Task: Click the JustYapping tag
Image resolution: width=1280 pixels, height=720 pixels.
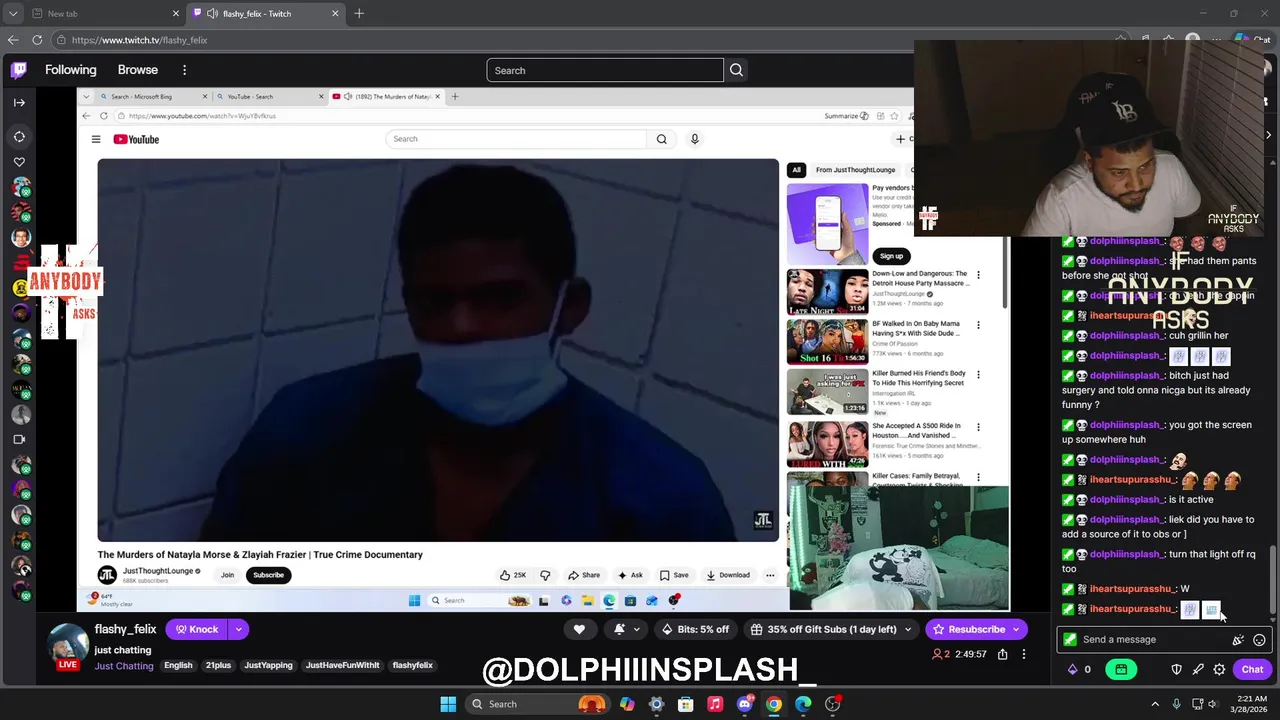Action: point(268,666)
